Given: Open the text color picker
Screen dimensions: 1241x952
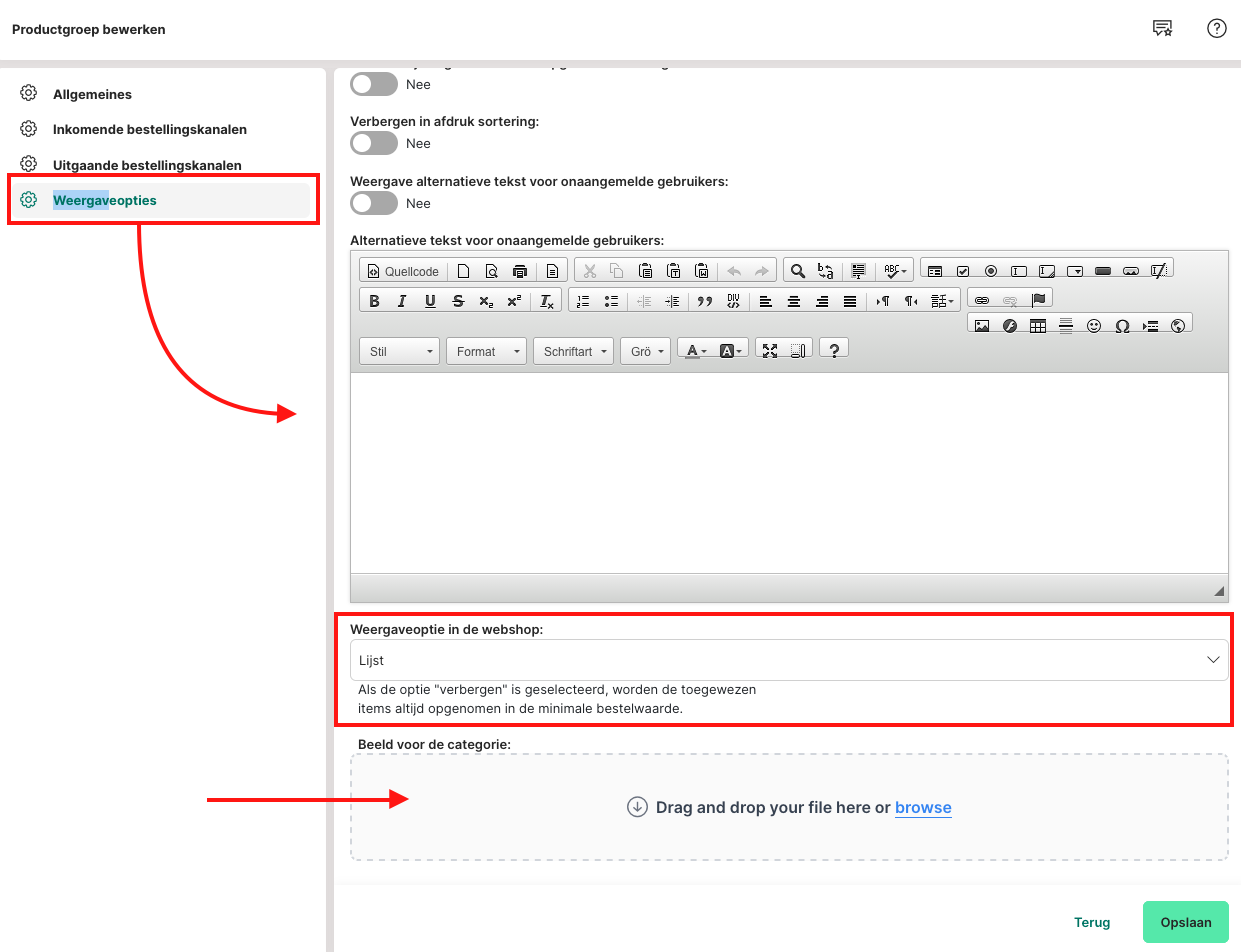Looking at the screenshot, I should [x=694, y=351].
